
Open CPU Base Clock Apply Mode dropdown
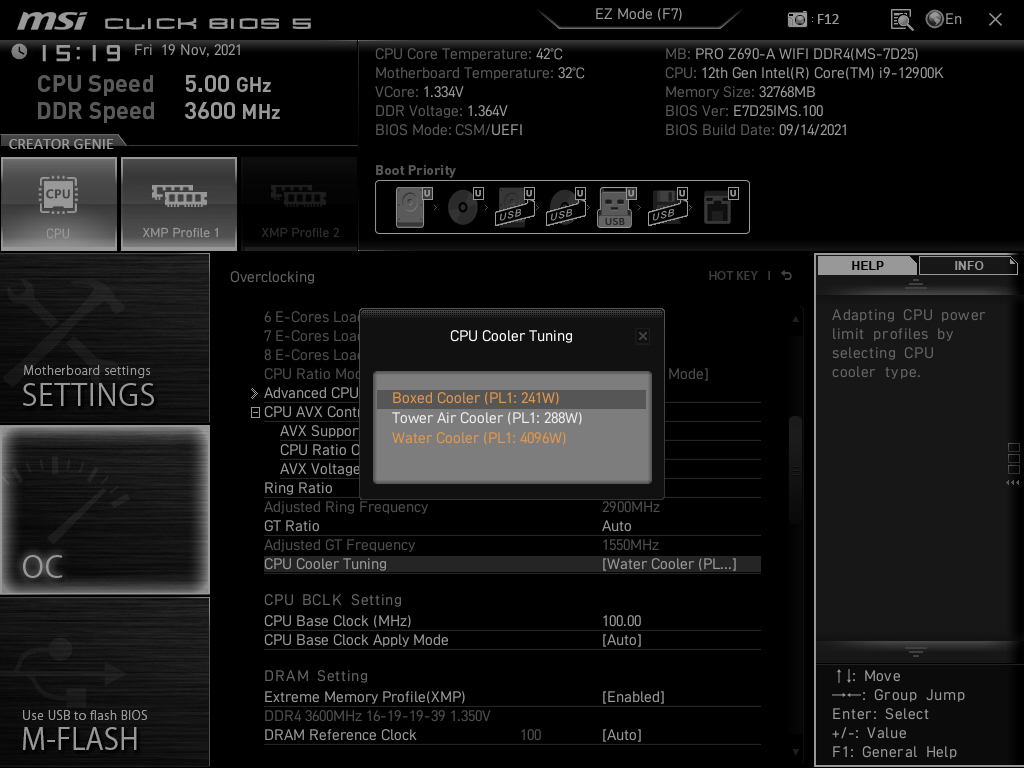coord(622,640)
